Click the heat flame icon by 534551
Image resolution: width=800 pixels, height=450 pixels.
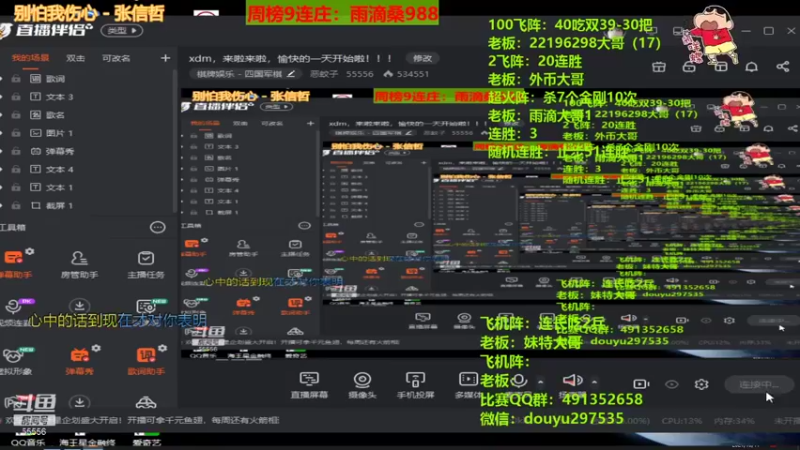388,74
